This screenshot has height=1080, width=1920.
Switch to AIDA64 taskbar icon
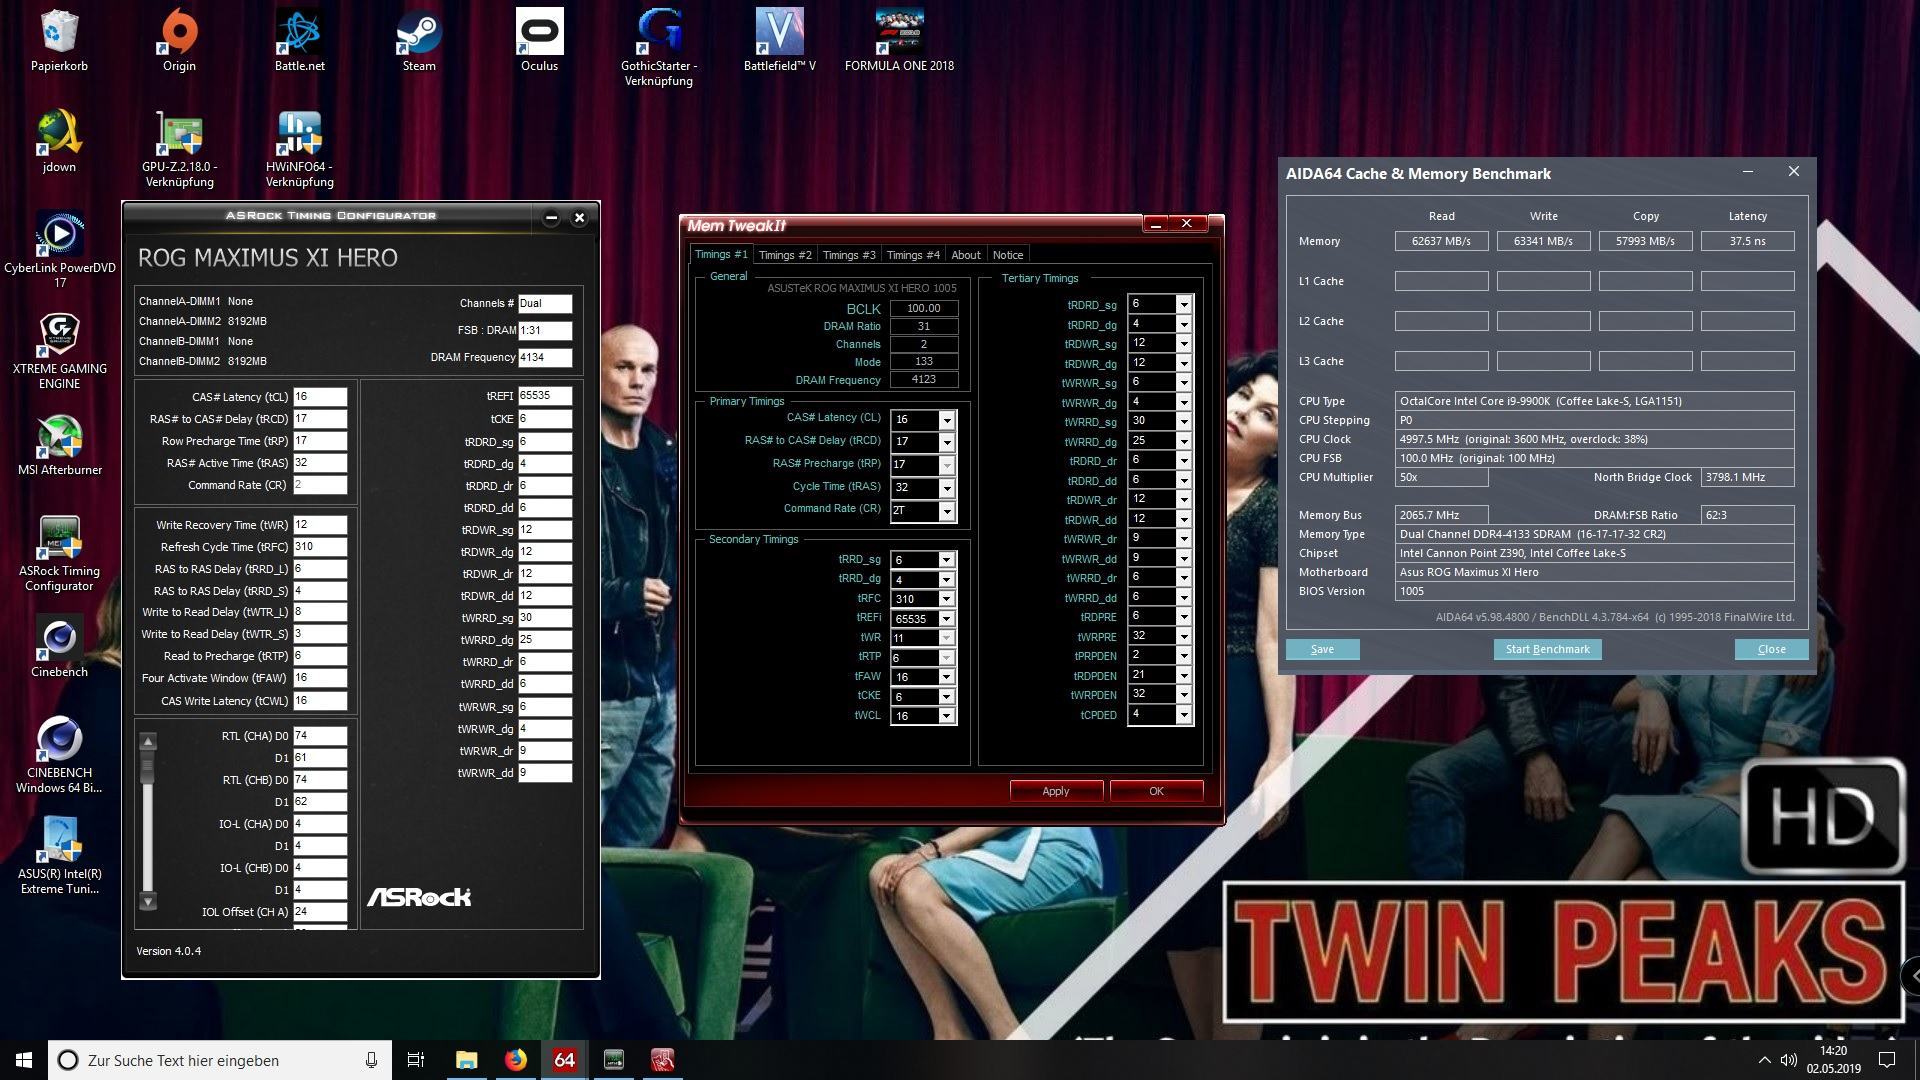click(564, 1060)
